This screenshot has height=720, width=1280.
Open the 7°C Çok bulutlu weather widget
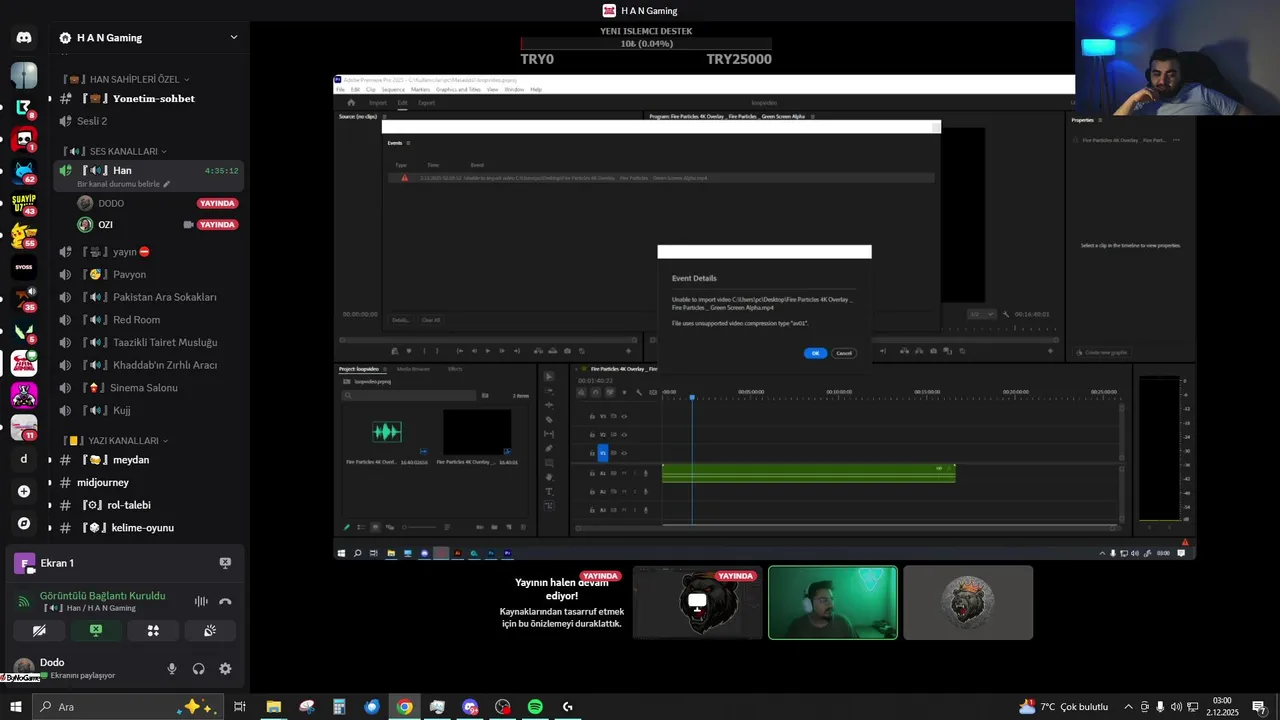(1063, 707)
